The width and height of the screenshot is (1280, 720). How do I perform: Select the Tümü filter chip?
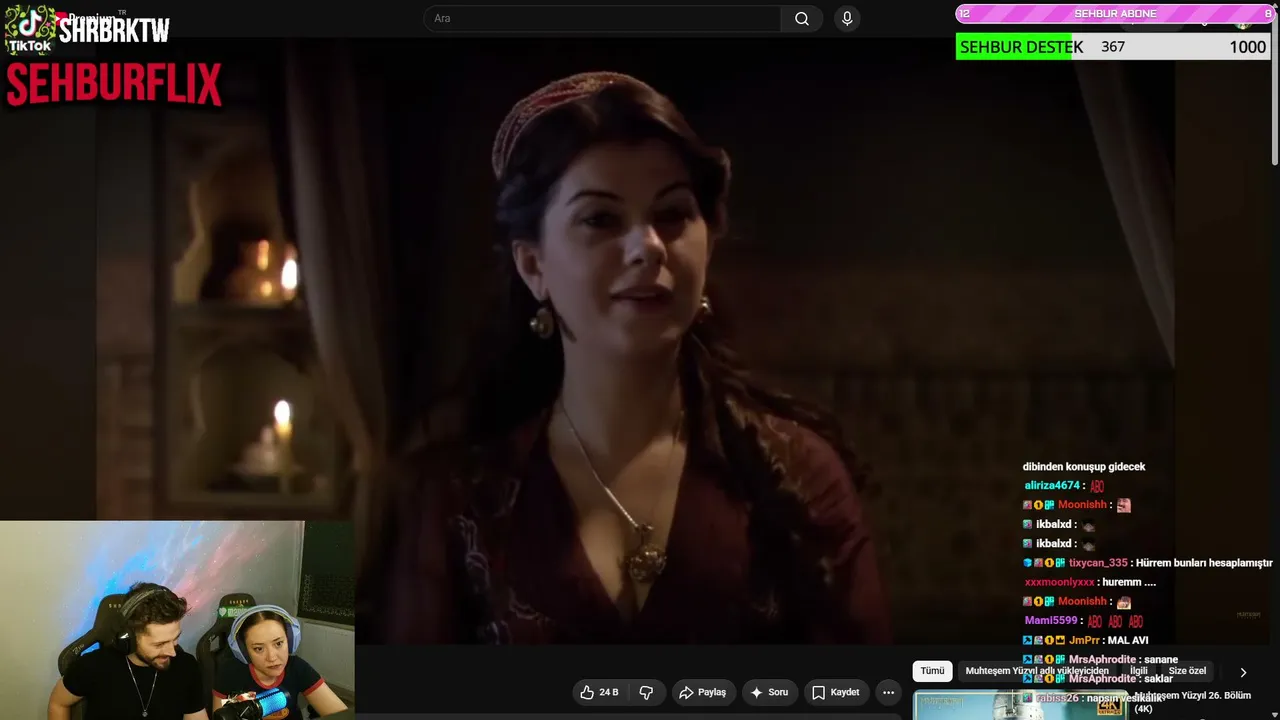tap(932, 671)
